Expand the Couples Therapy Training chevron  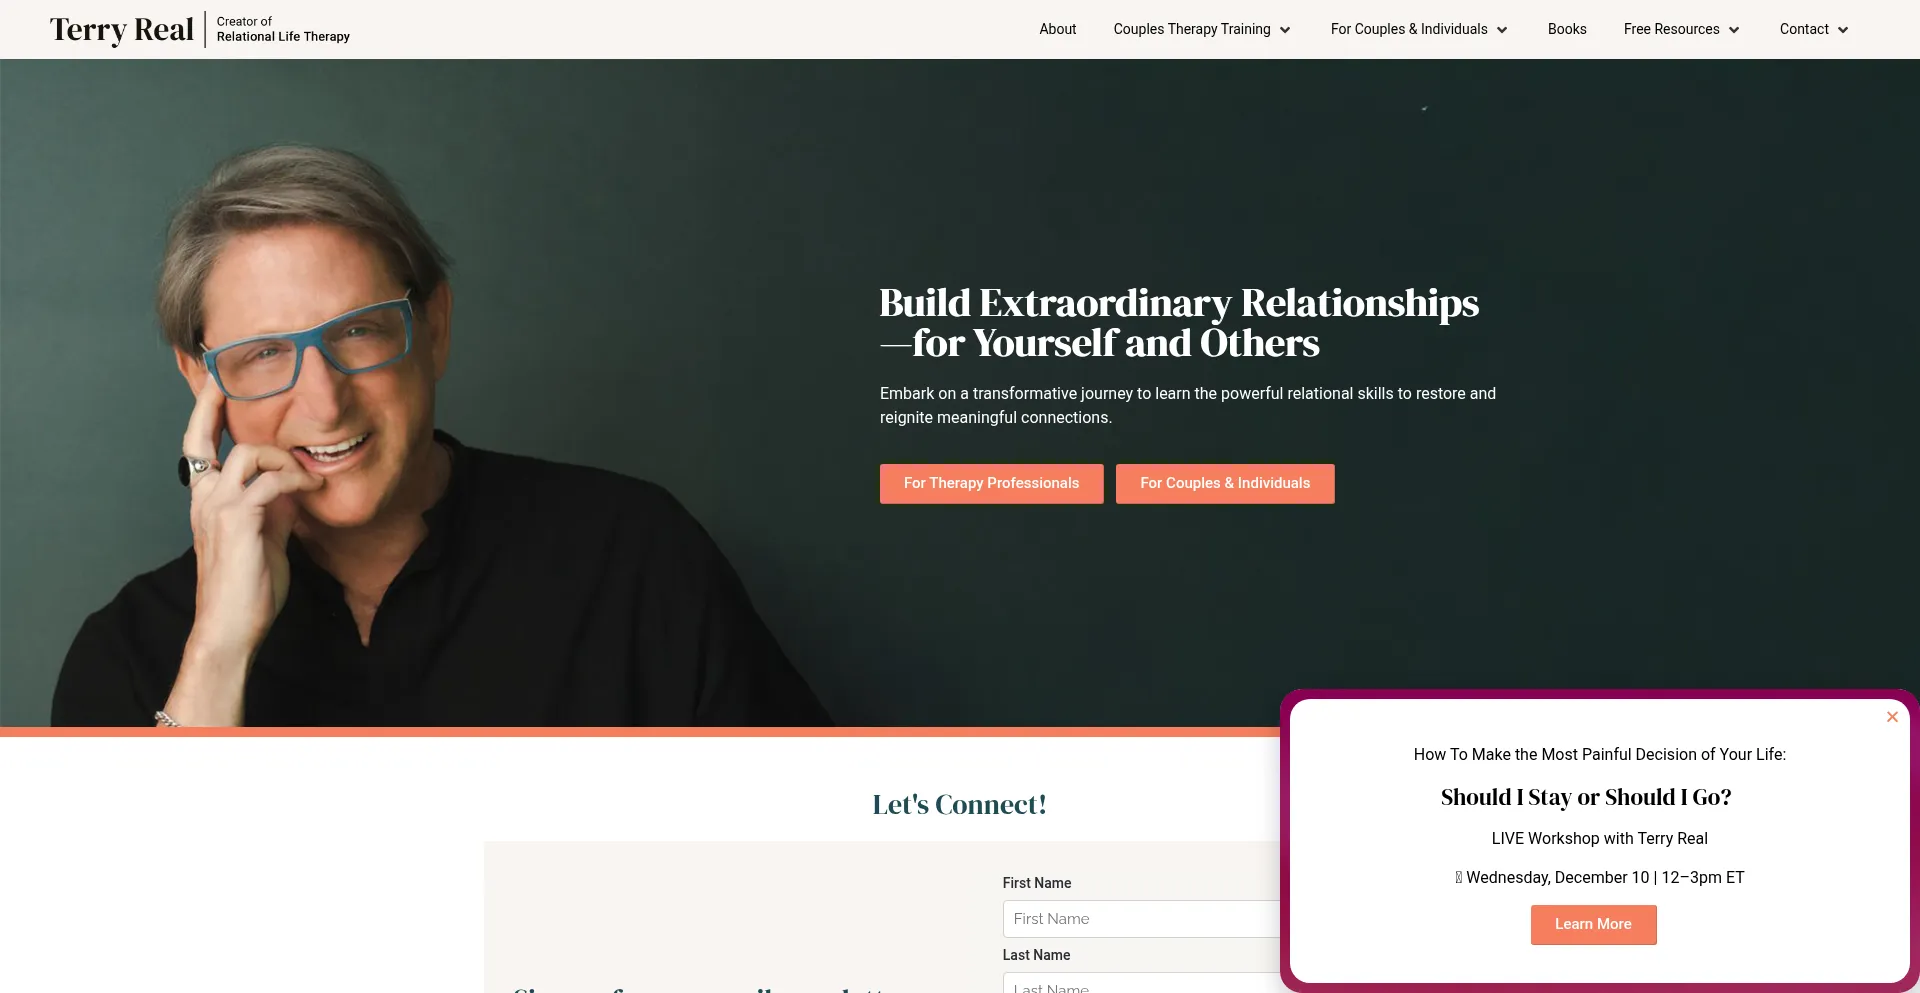(1285, 30)
